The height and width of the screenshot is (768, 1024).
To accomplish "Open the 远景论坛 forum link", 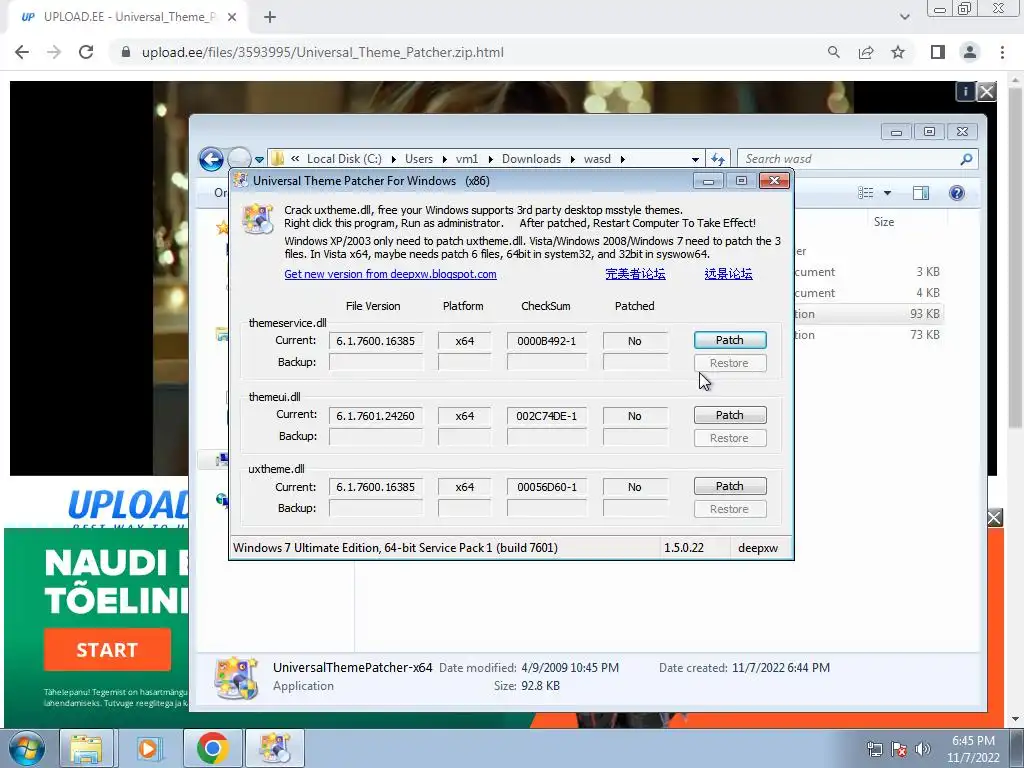I will (x=728, y=274).
